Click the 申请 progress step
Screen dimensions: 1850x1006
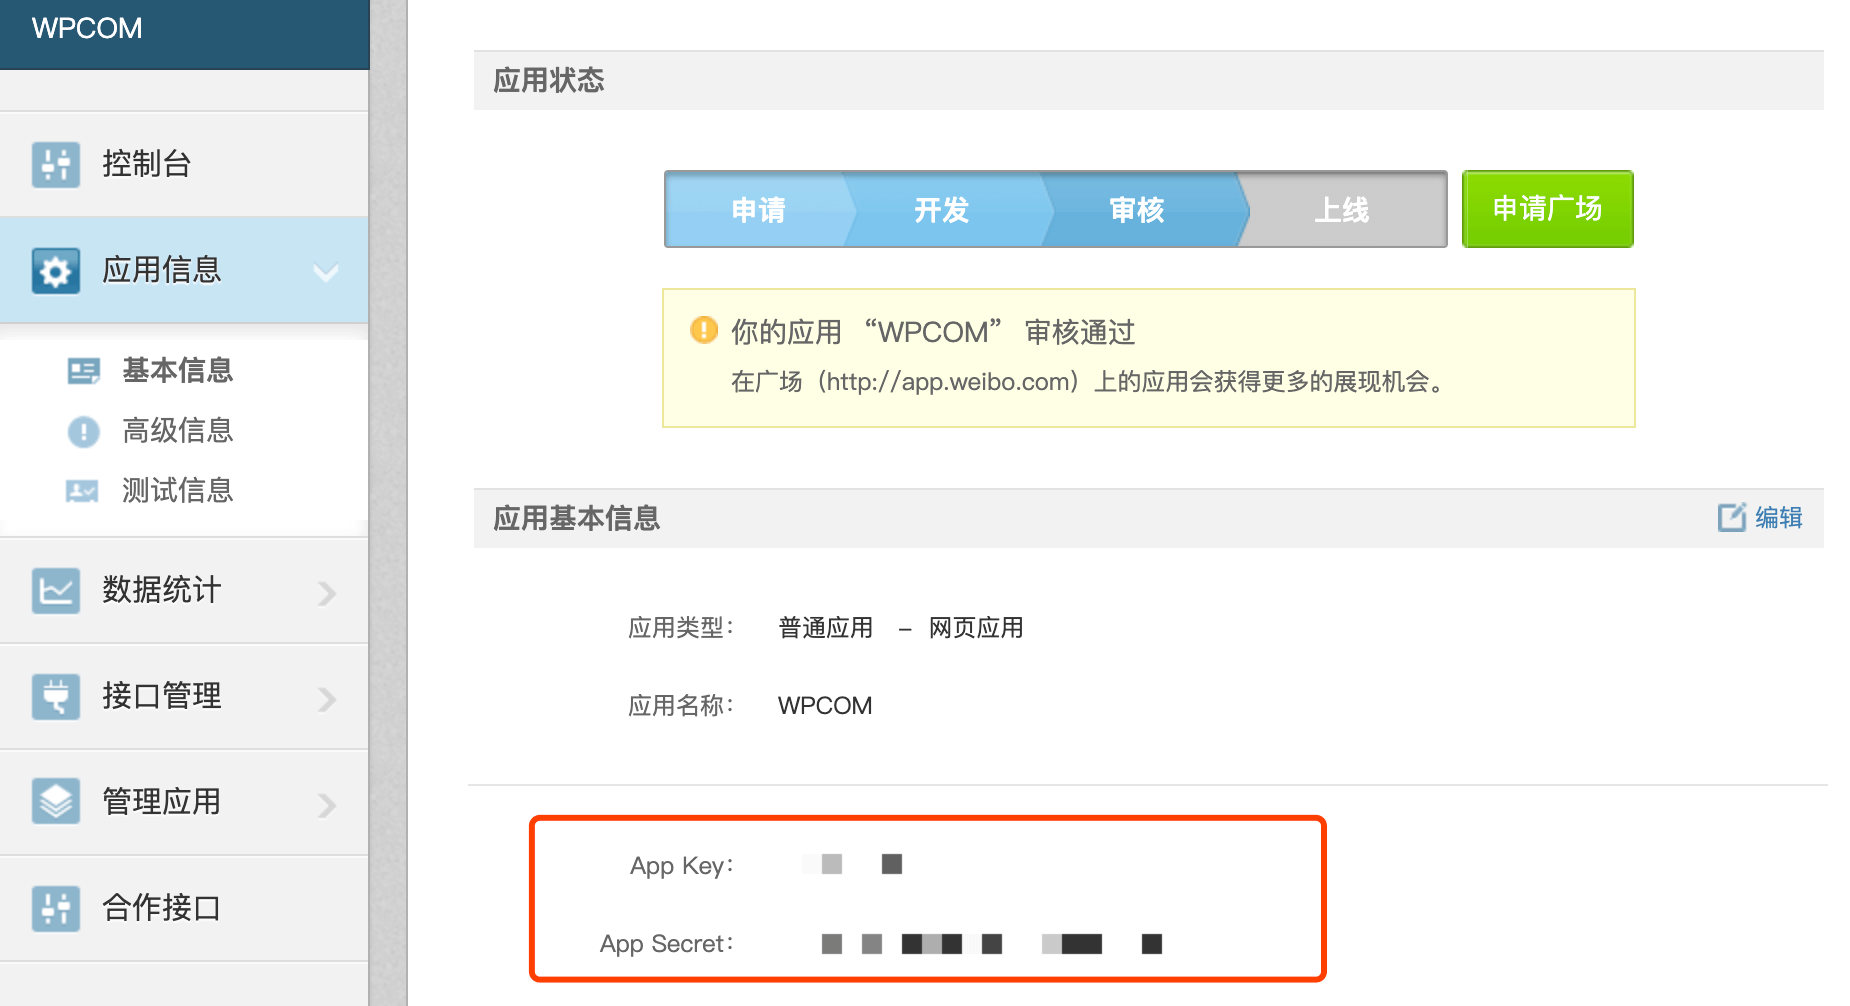click(x=758, y=210)
